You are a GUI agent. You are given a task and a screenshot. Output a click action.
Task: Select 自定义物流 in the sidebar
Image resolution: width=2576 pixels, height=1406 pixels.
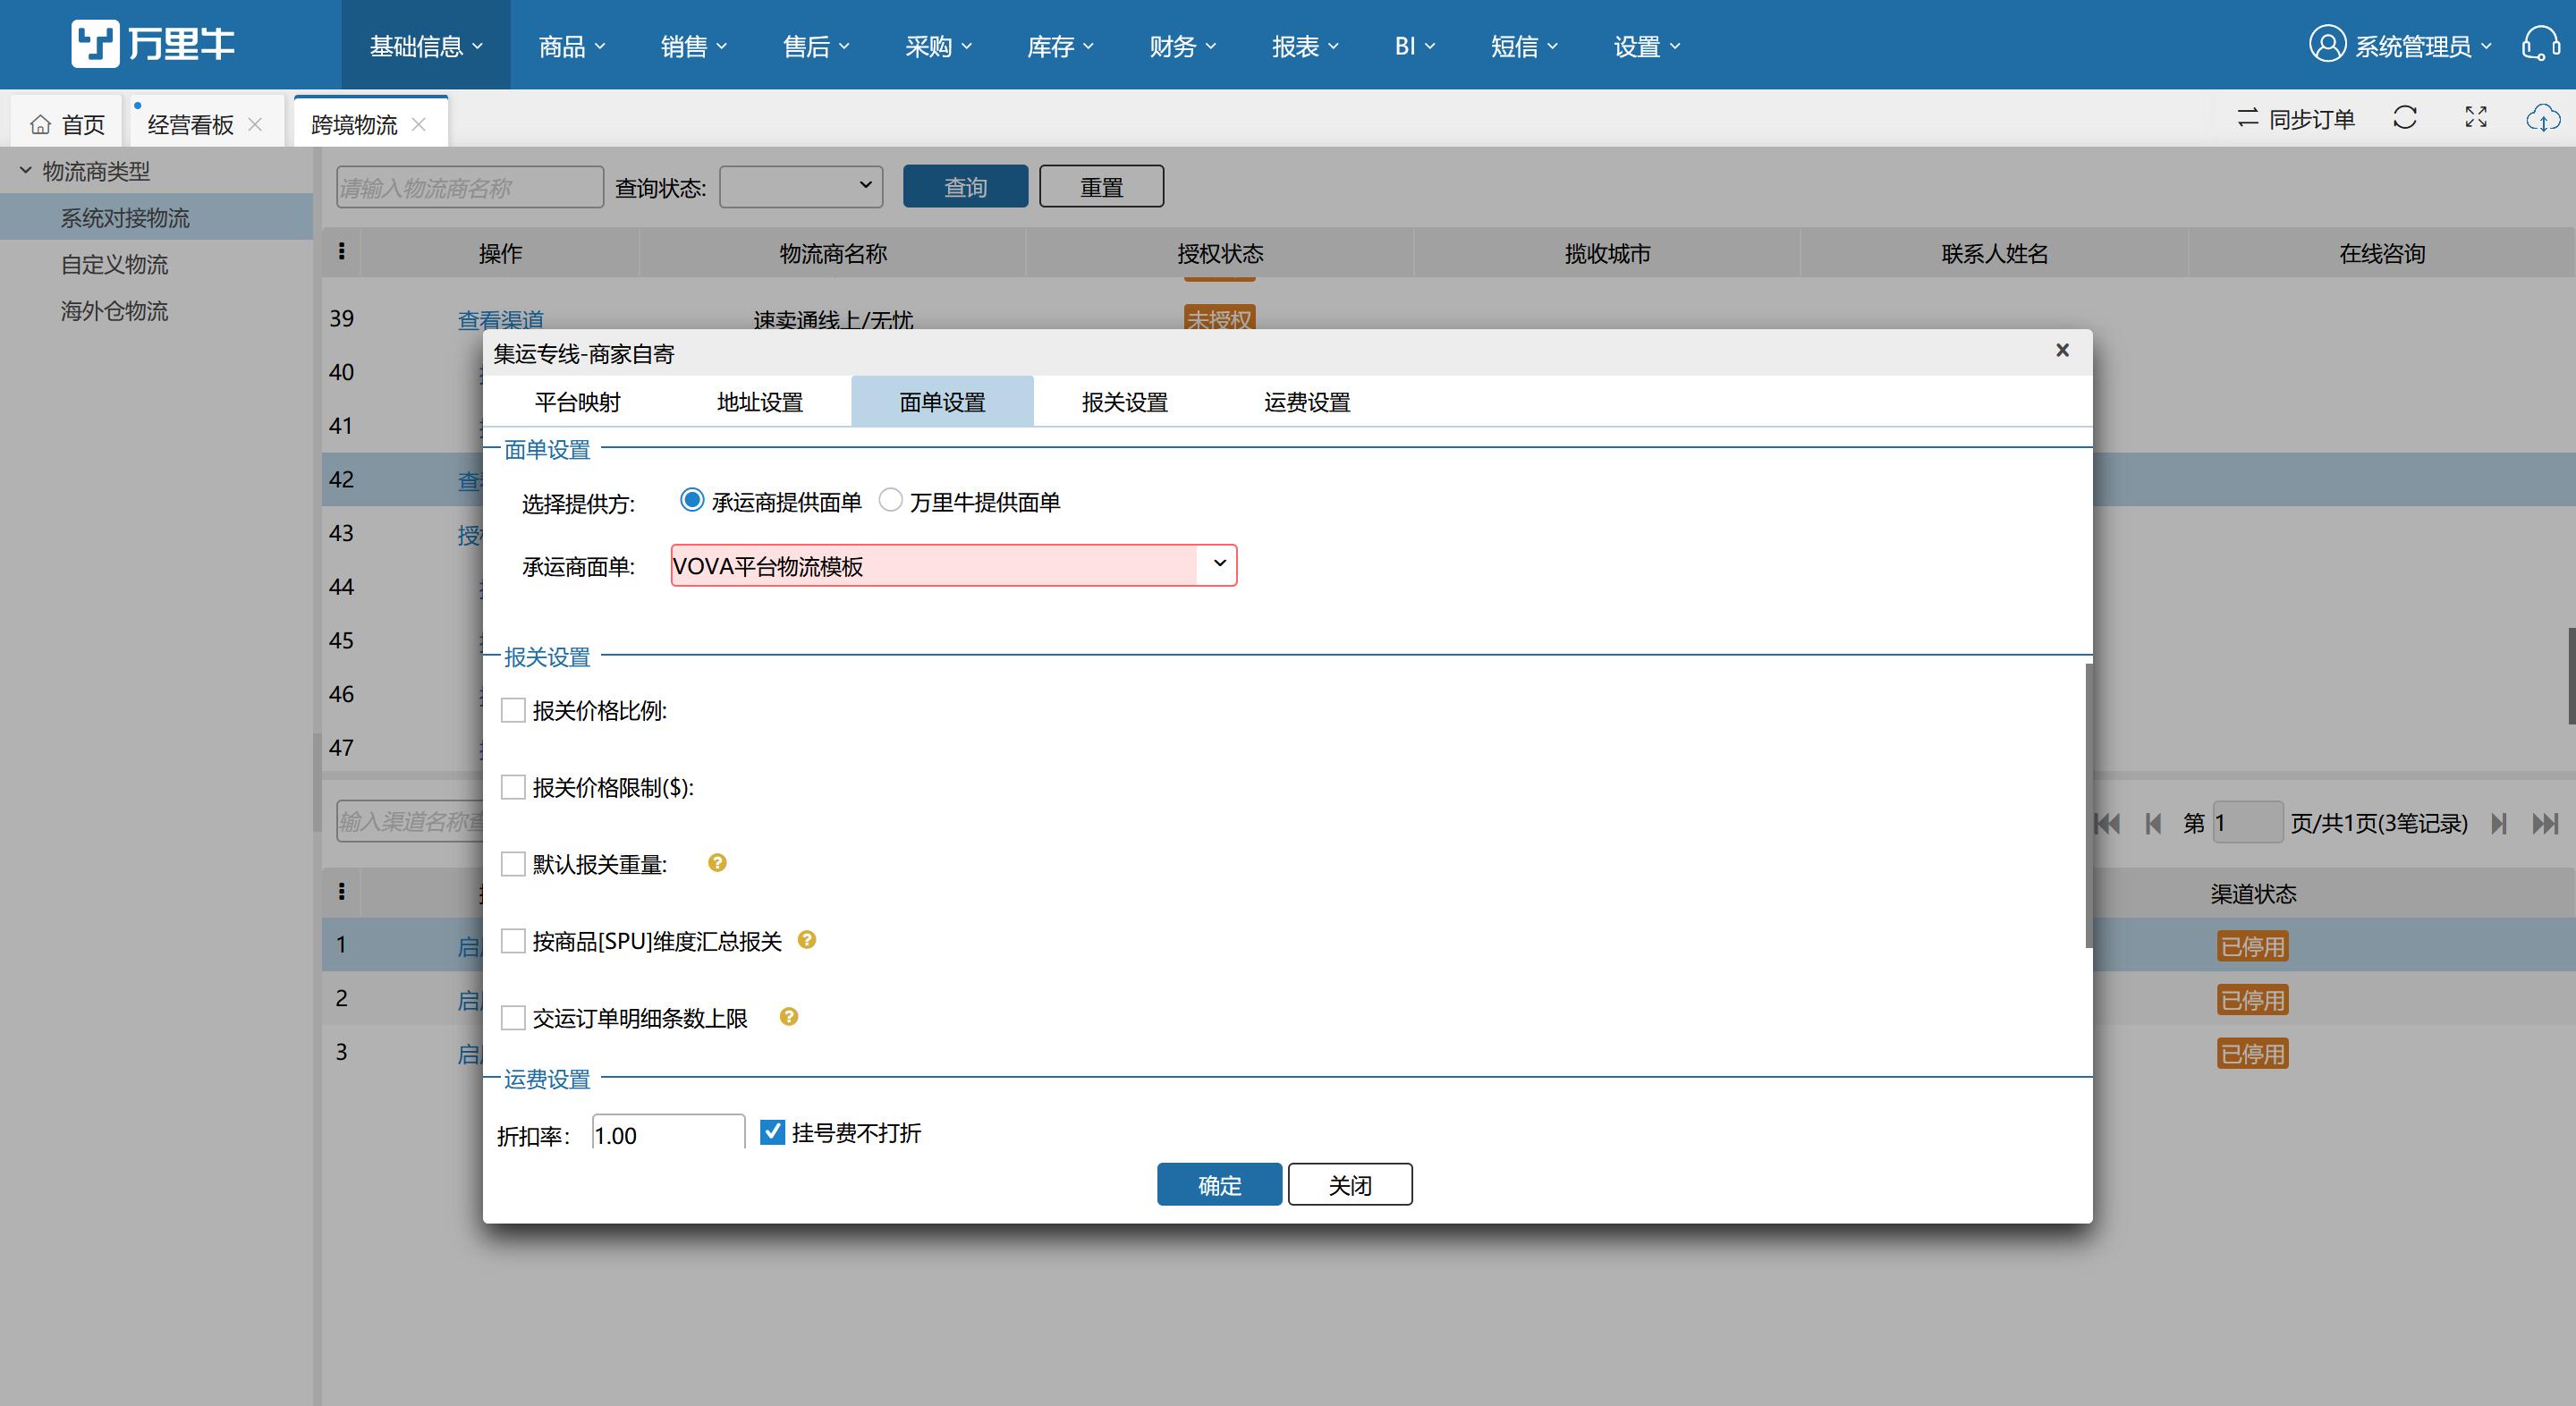[114, 264]
